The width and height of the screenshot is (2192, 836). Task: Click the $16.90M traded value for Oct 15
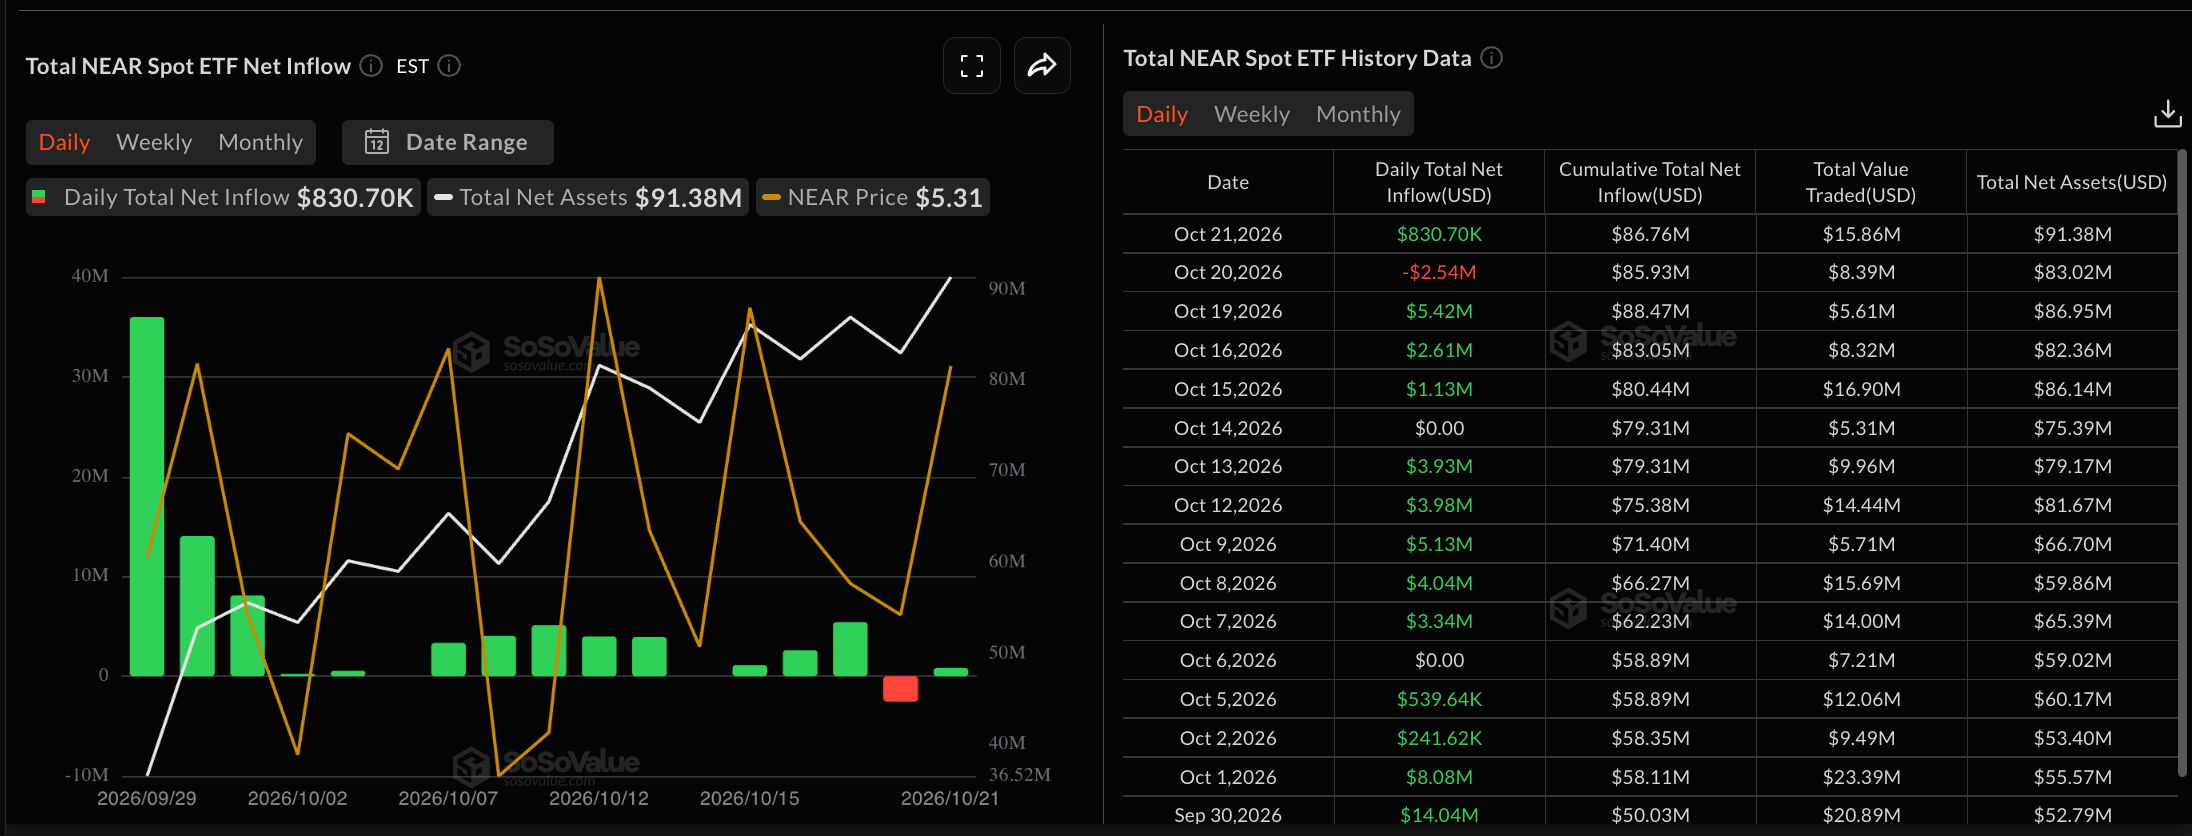[x=1861, y=389]
